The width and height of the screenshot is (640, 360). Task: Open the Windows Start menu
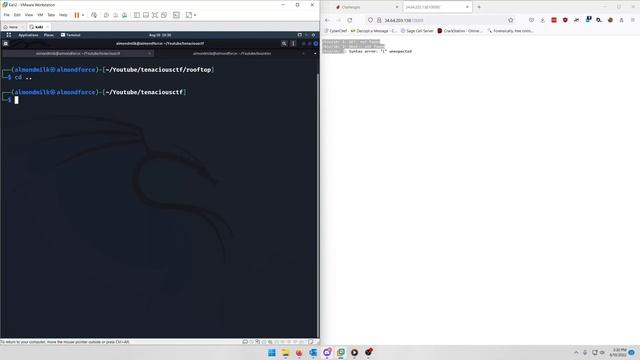coord(272,352)
